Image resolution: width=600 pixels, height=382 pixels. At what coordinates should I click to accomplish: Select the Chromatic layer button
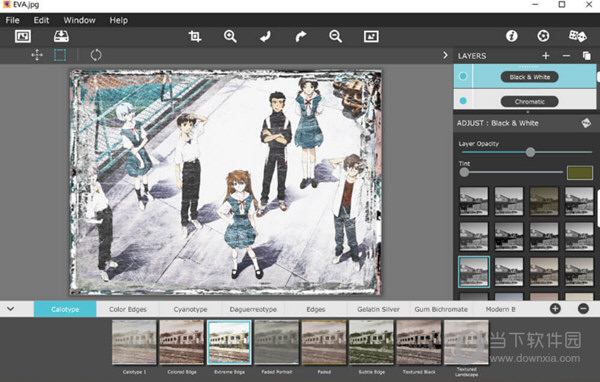tap(530, 101)
